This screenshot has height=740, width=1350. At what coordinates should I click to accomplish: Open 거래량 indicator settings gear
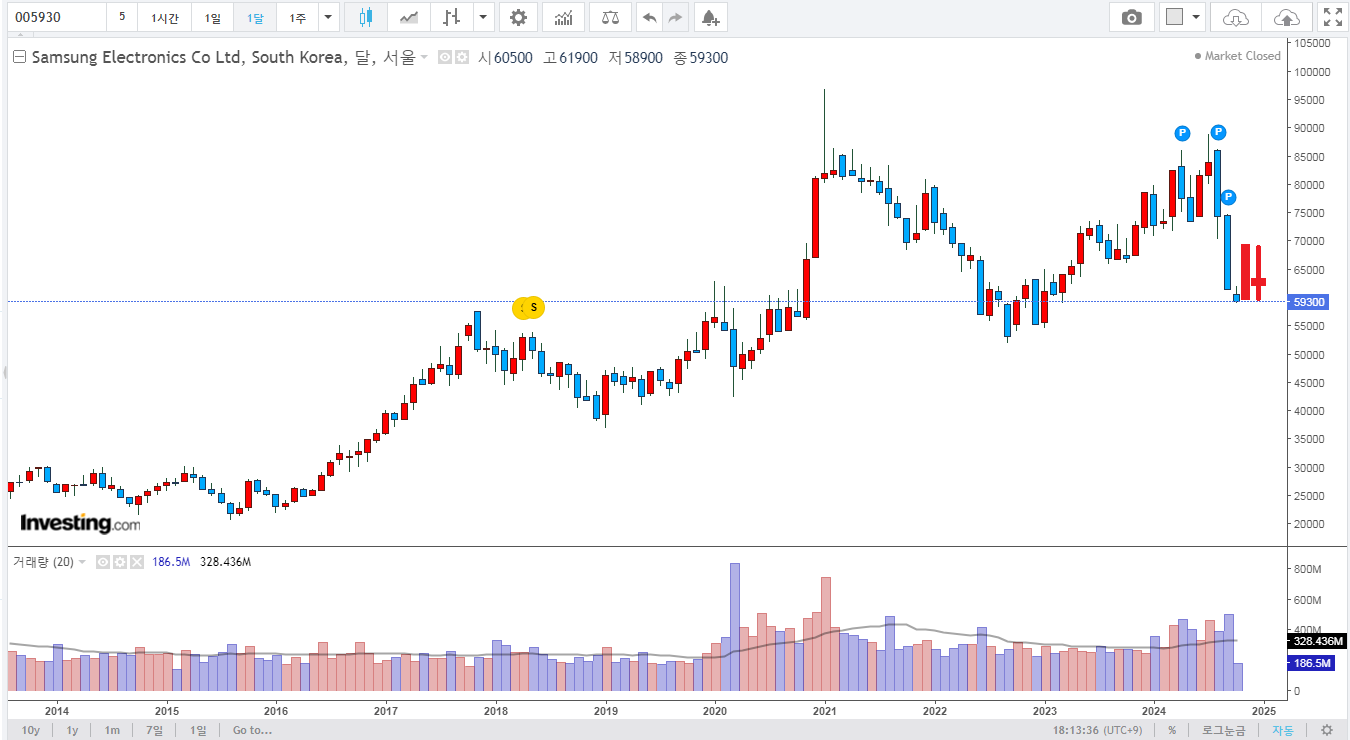pos(119,562)
